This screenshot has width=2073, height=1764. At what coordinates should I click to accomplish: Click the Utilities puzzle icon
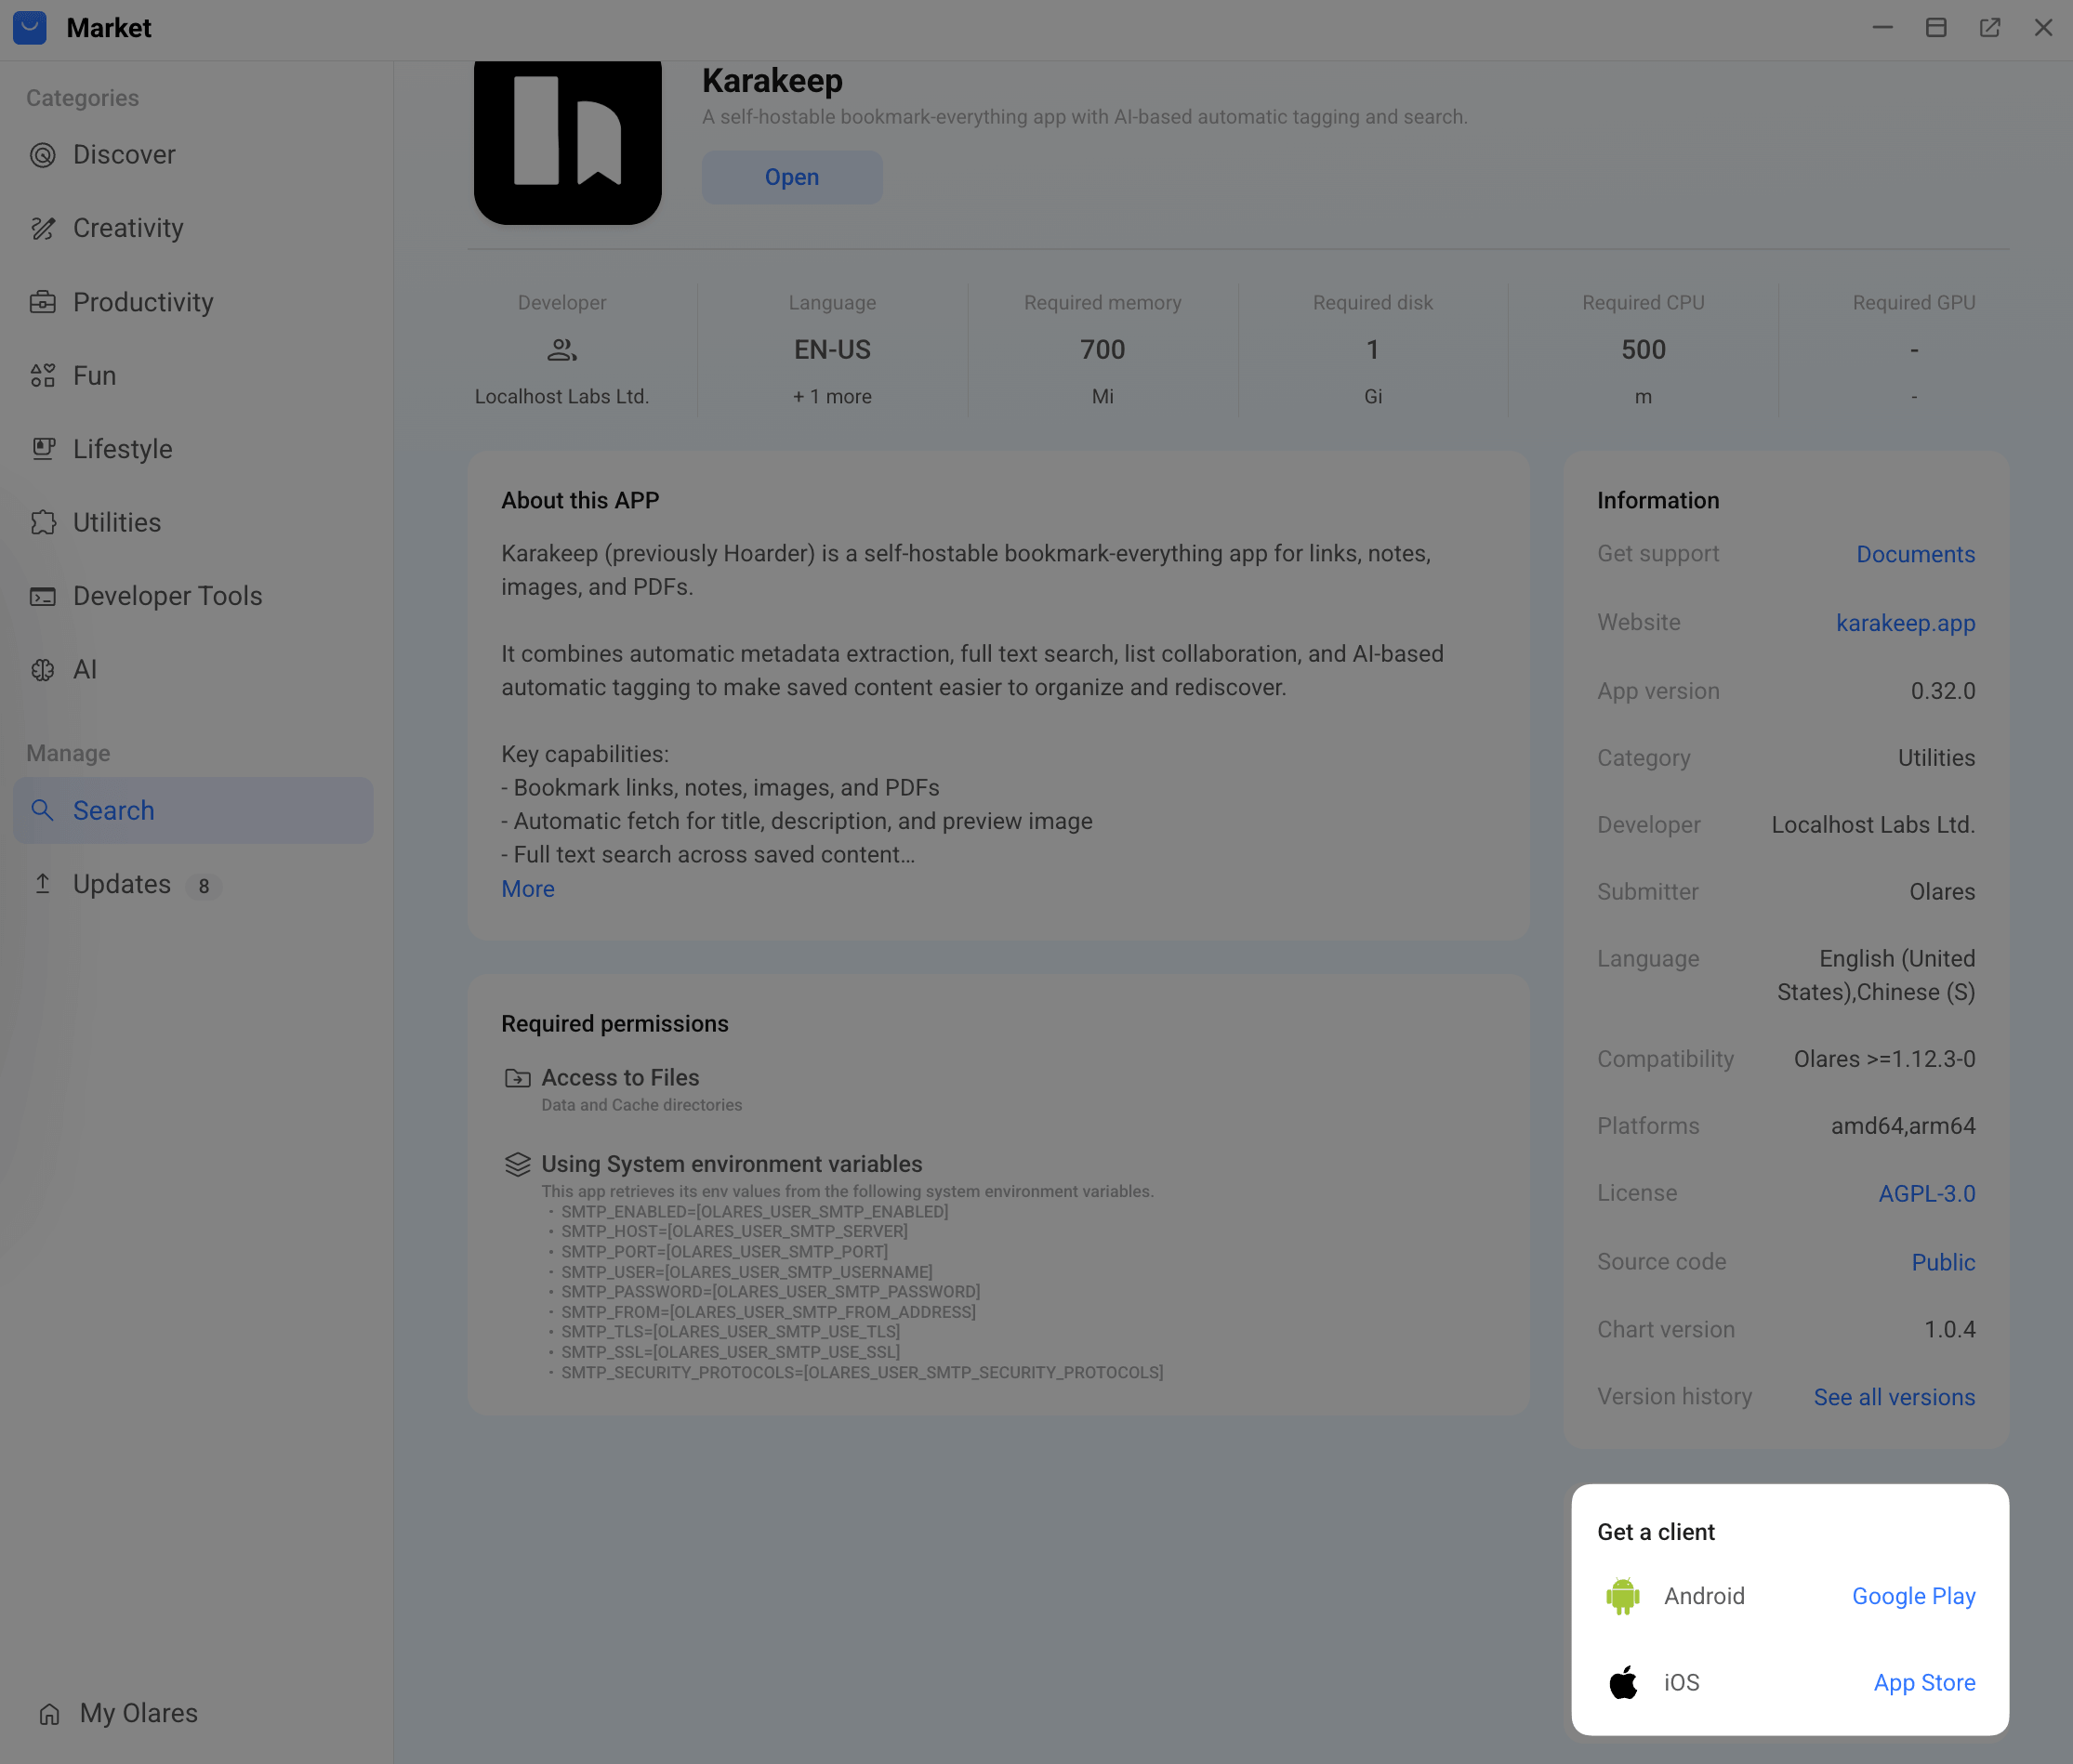(x=43, y=522)
